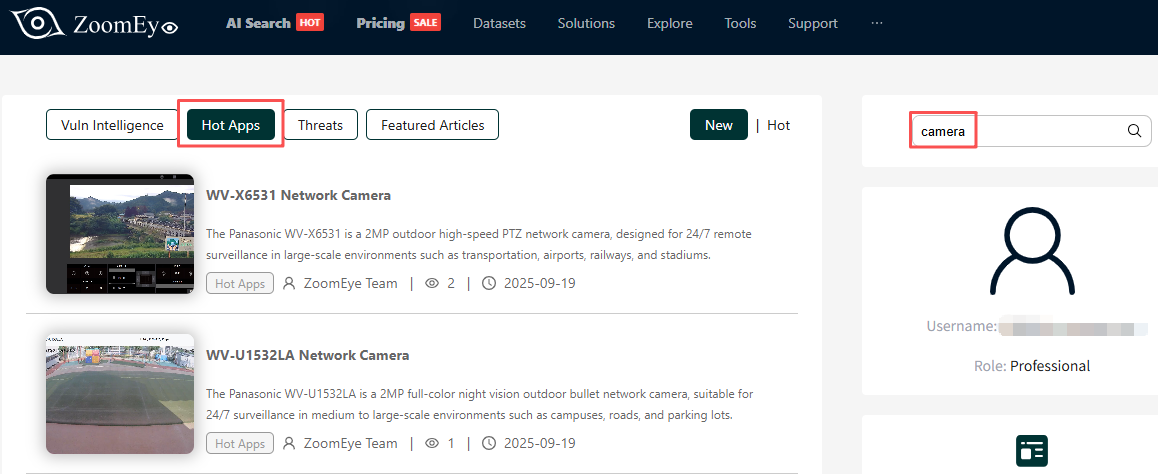Click the green list panel icon

click(1032, 450)
